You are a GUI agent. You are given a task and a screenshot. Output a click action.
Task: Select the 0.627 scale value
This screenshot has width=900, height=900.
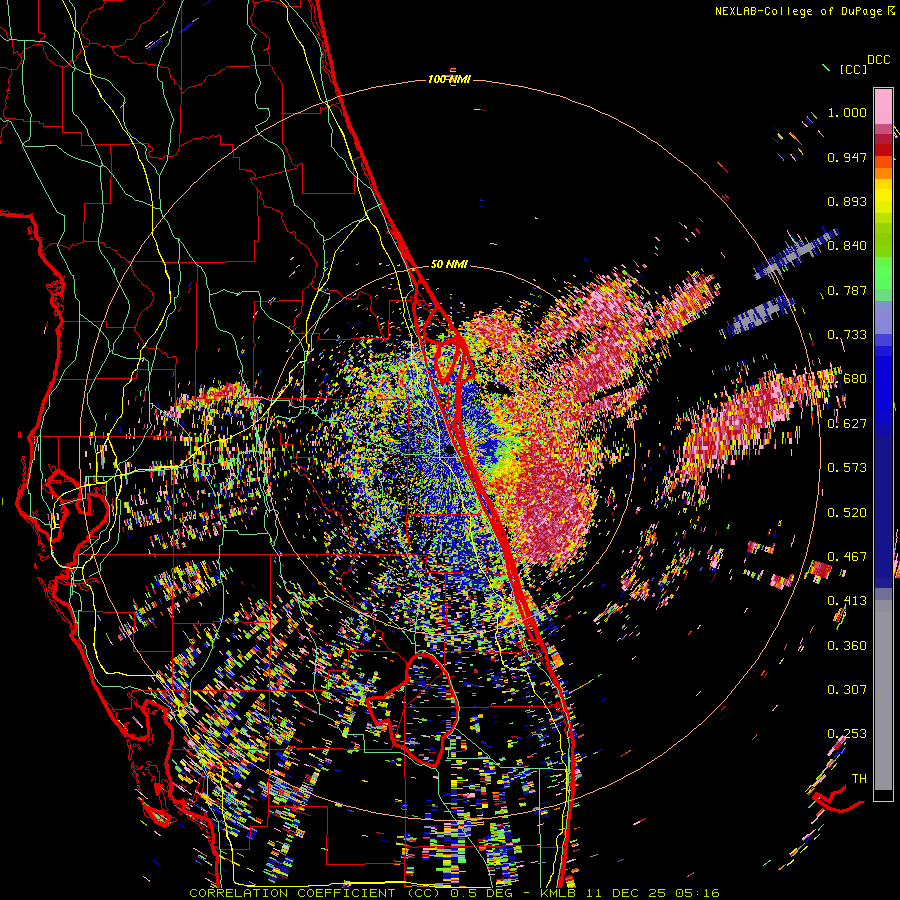[x=847, y=424]
